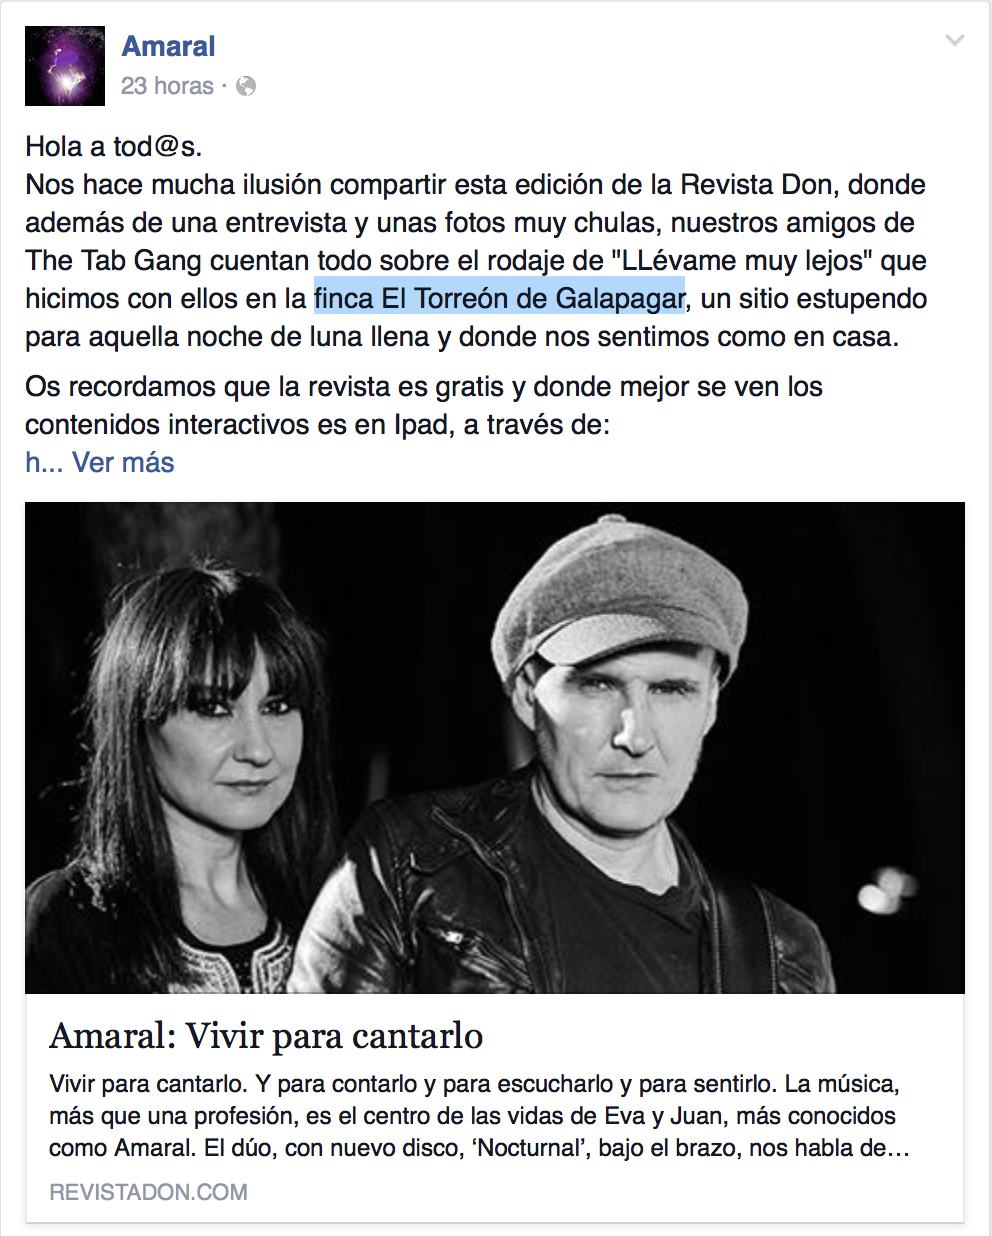
Task: Click the public globe privacy icon
Action: (246, 86)
